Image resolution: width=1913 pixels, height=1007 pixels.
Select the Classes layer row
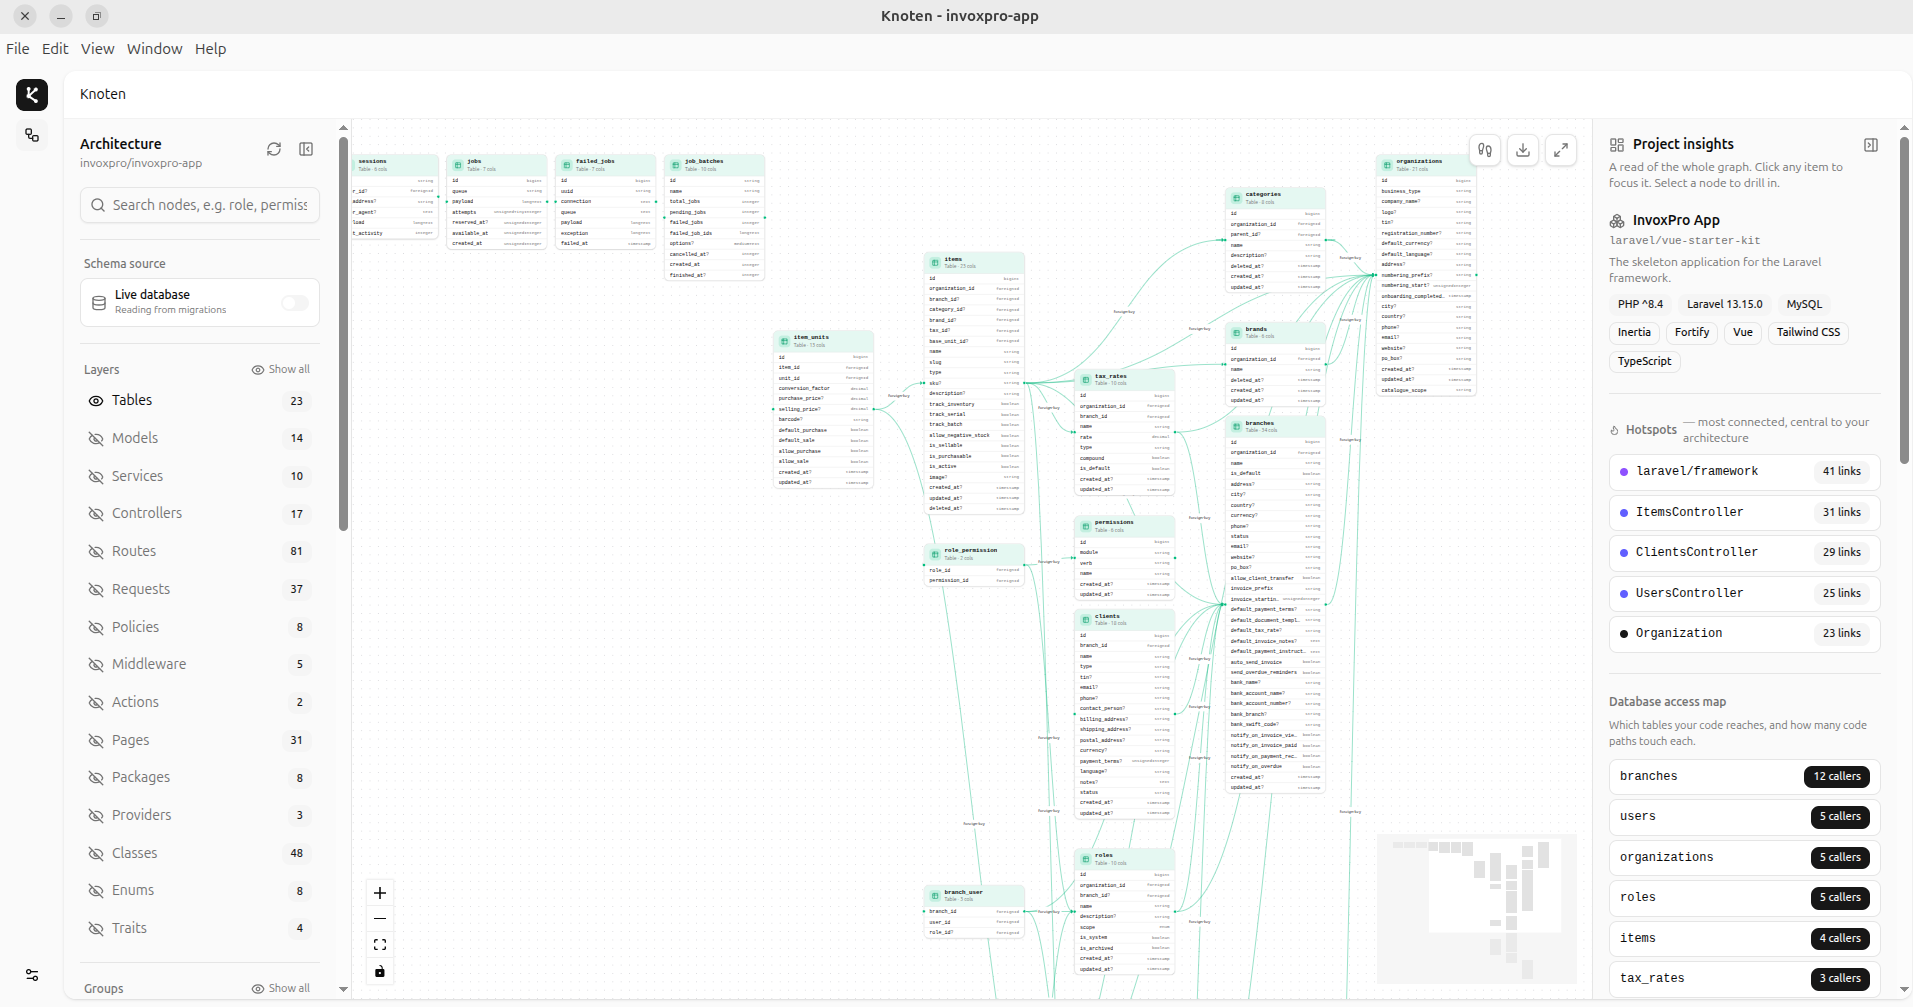200,854
